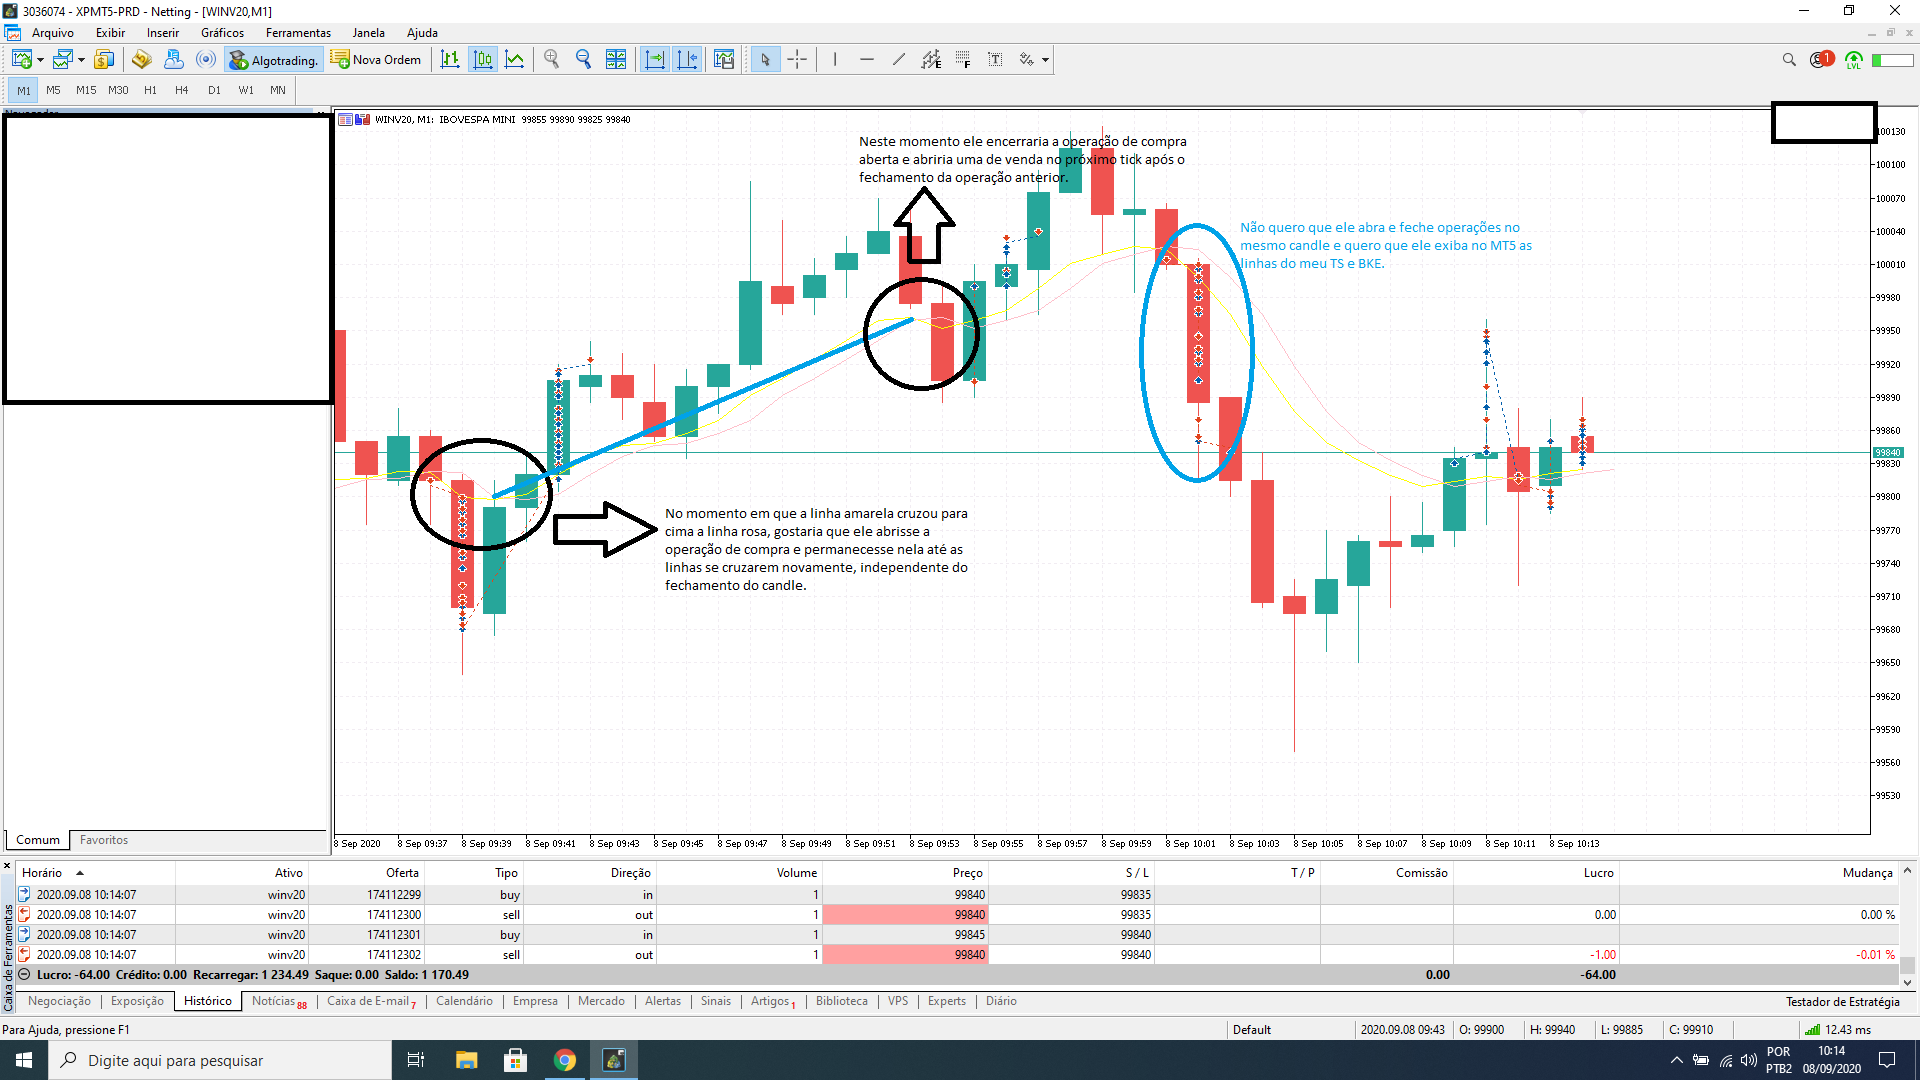Click the Nova Ordem button
Viewport: 1920px width, 1080px height.
click(376, 60)
